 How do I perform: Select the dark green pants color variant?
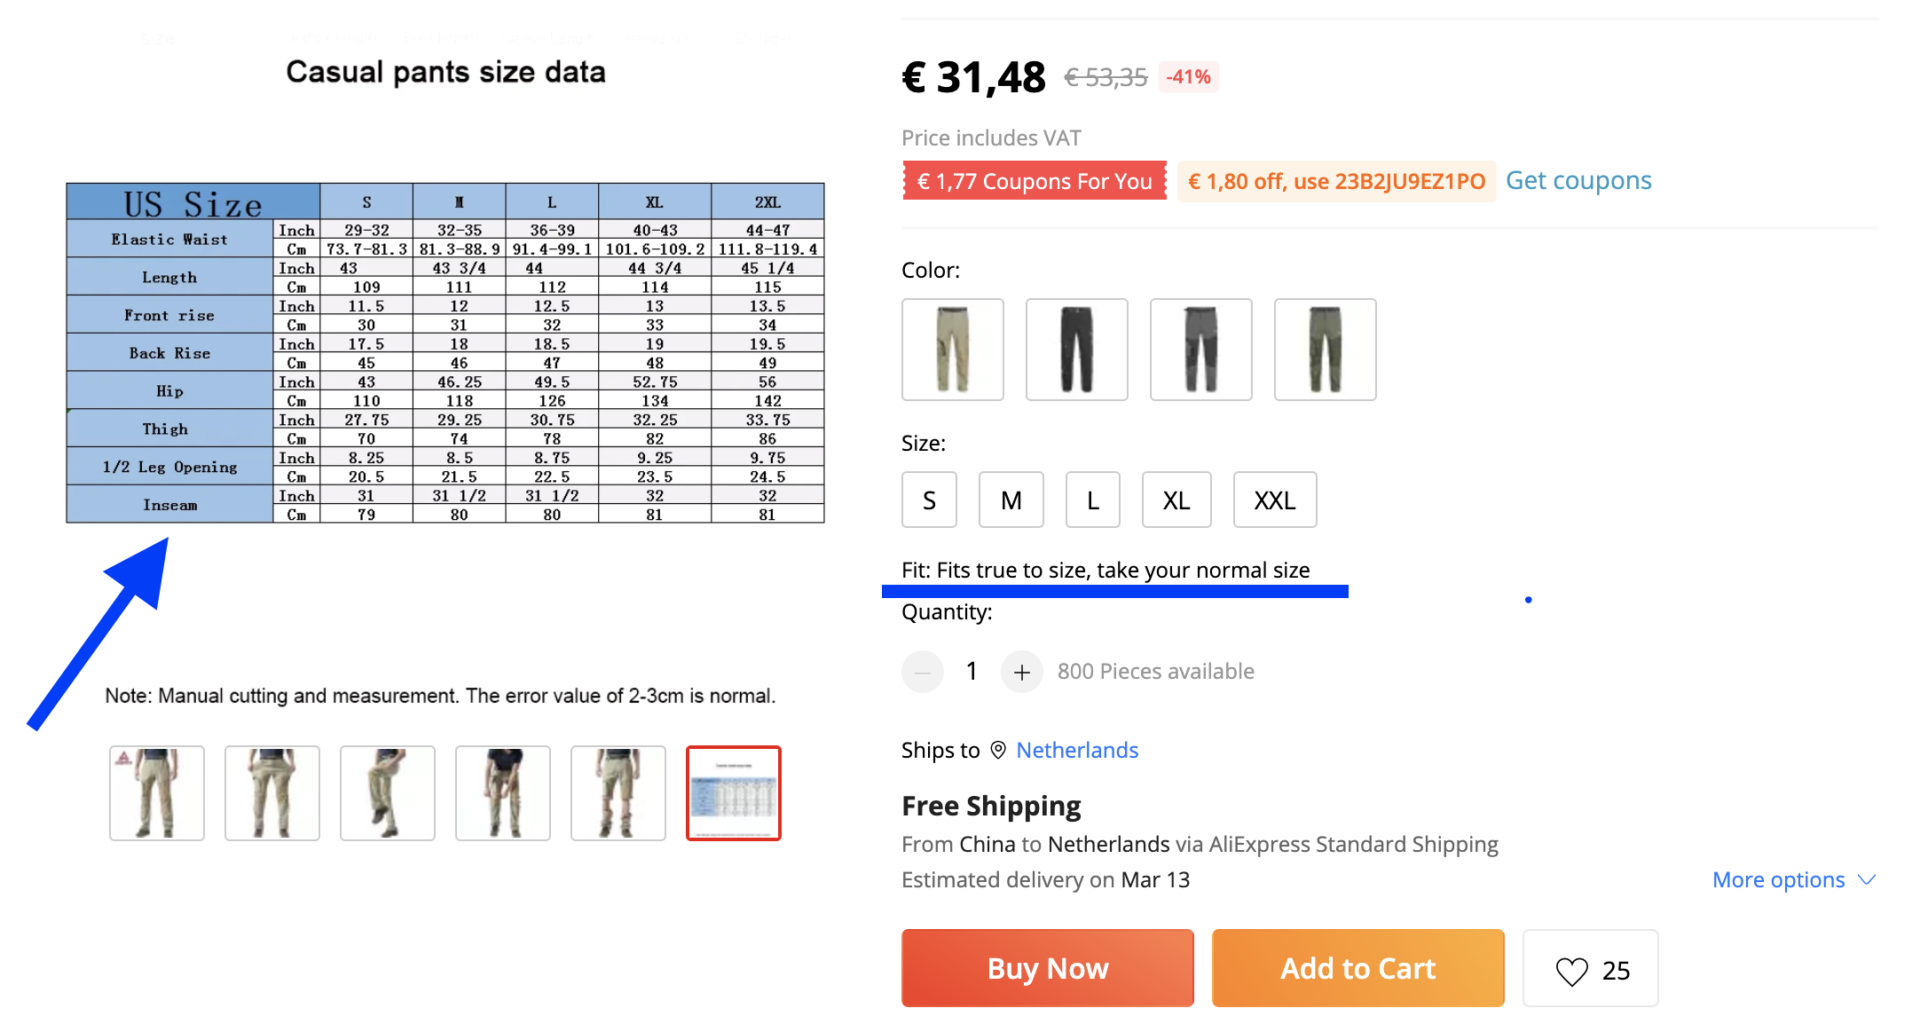[1324, 349]
